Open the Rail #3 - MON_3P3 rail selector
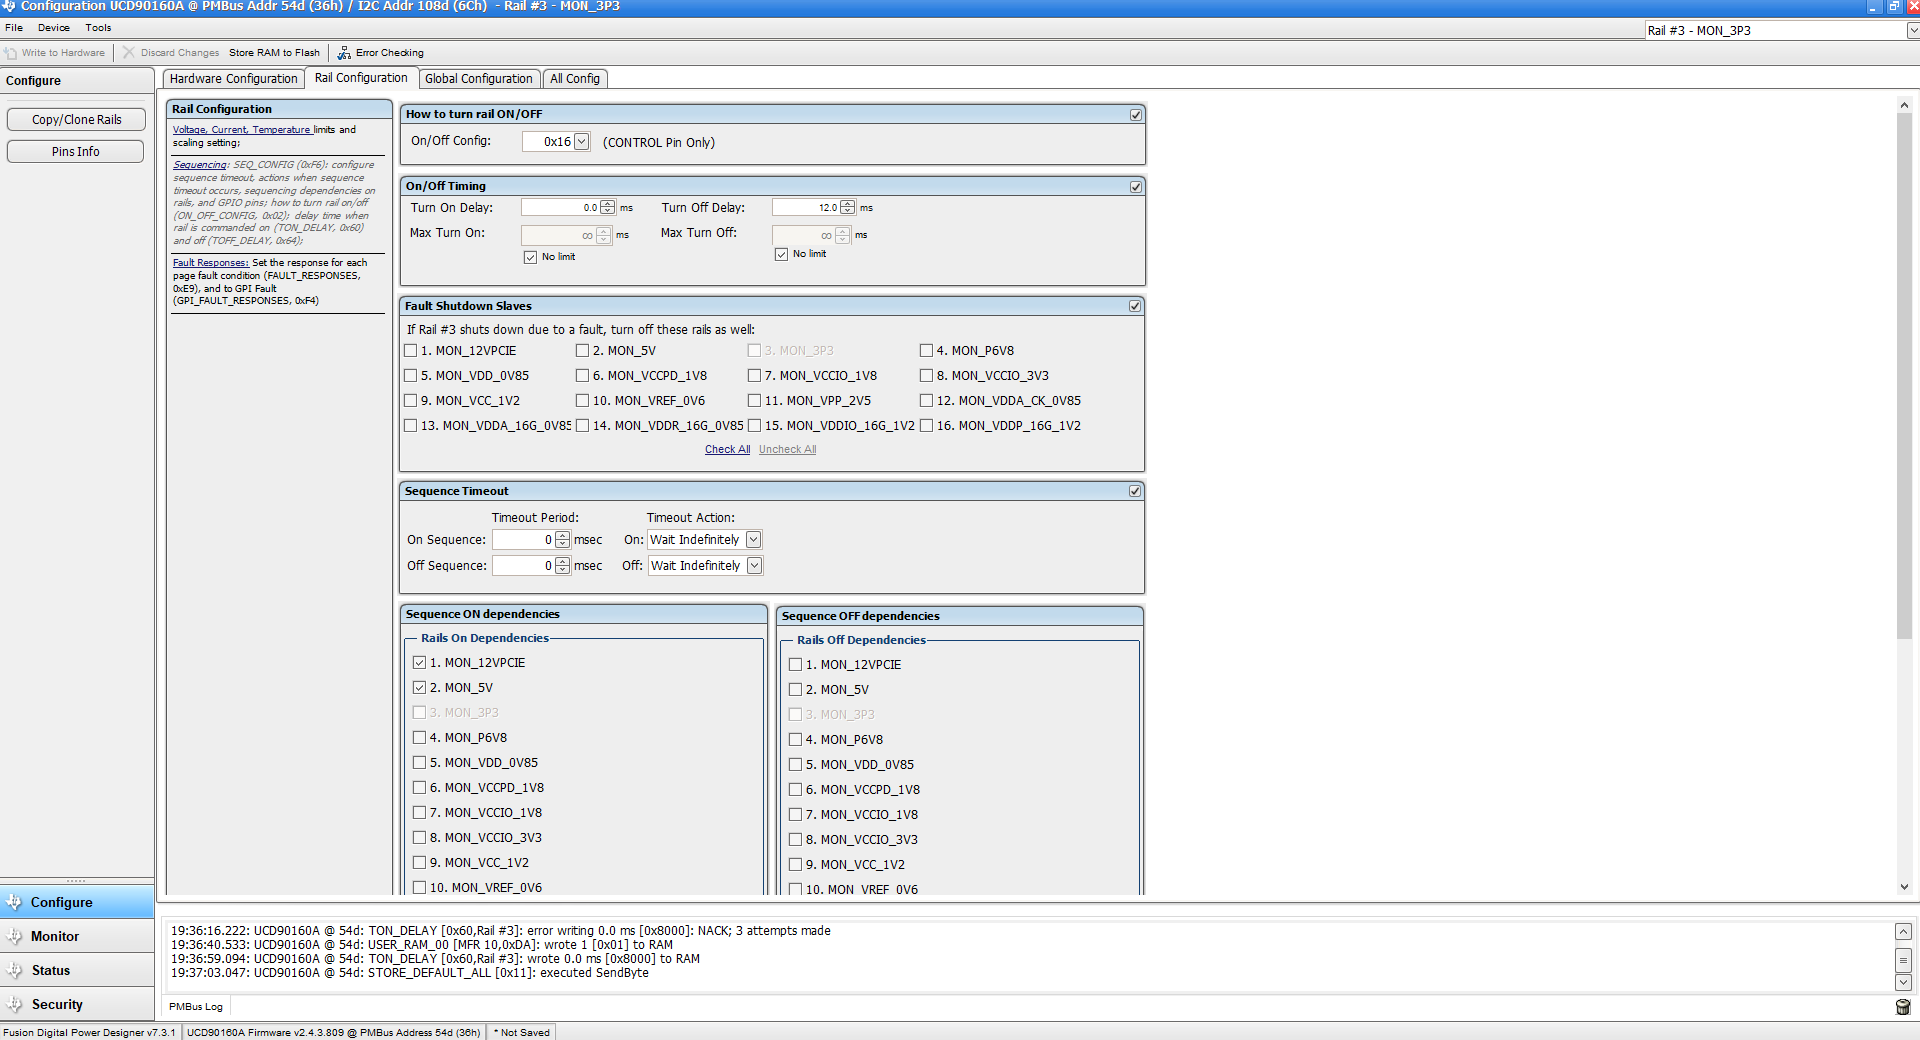1920x1040 pixels. 1913,31
